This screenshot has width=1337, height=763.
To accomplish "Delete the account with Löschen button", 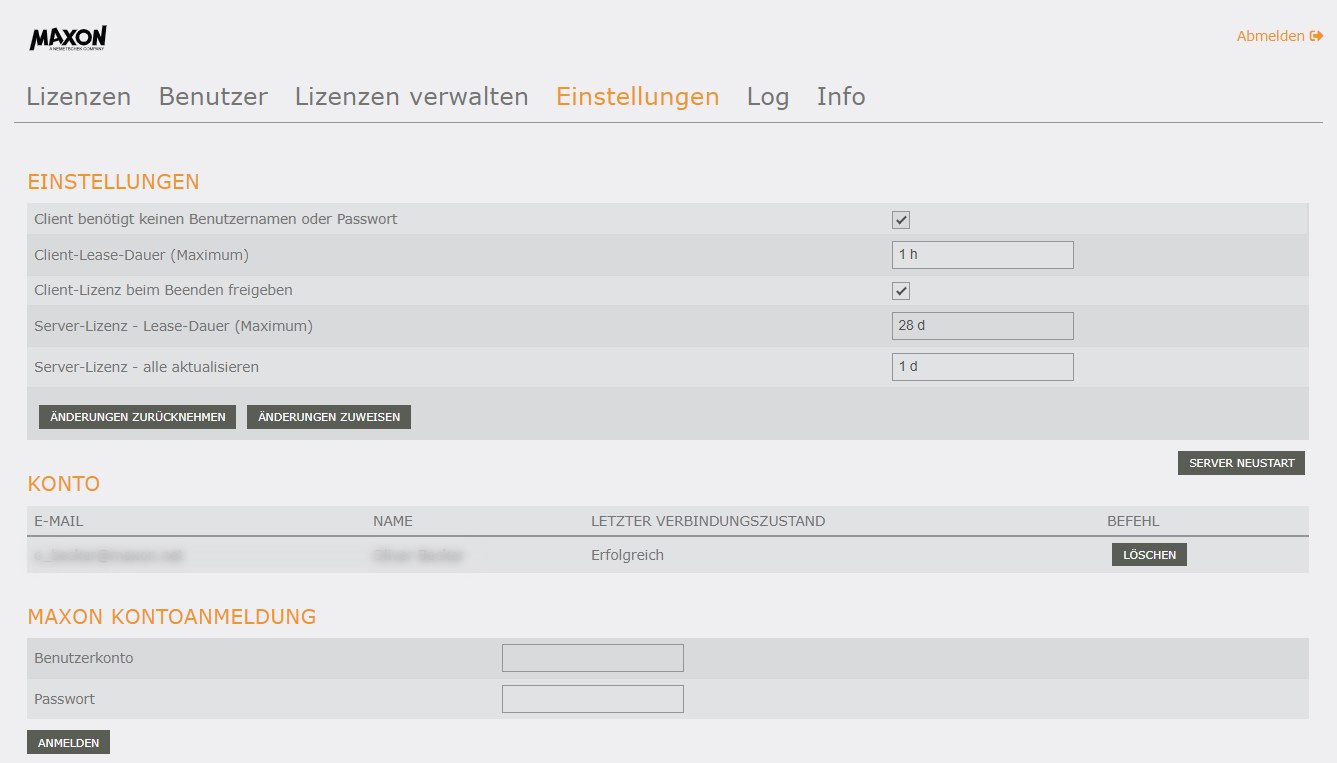I will (1149, 555).
